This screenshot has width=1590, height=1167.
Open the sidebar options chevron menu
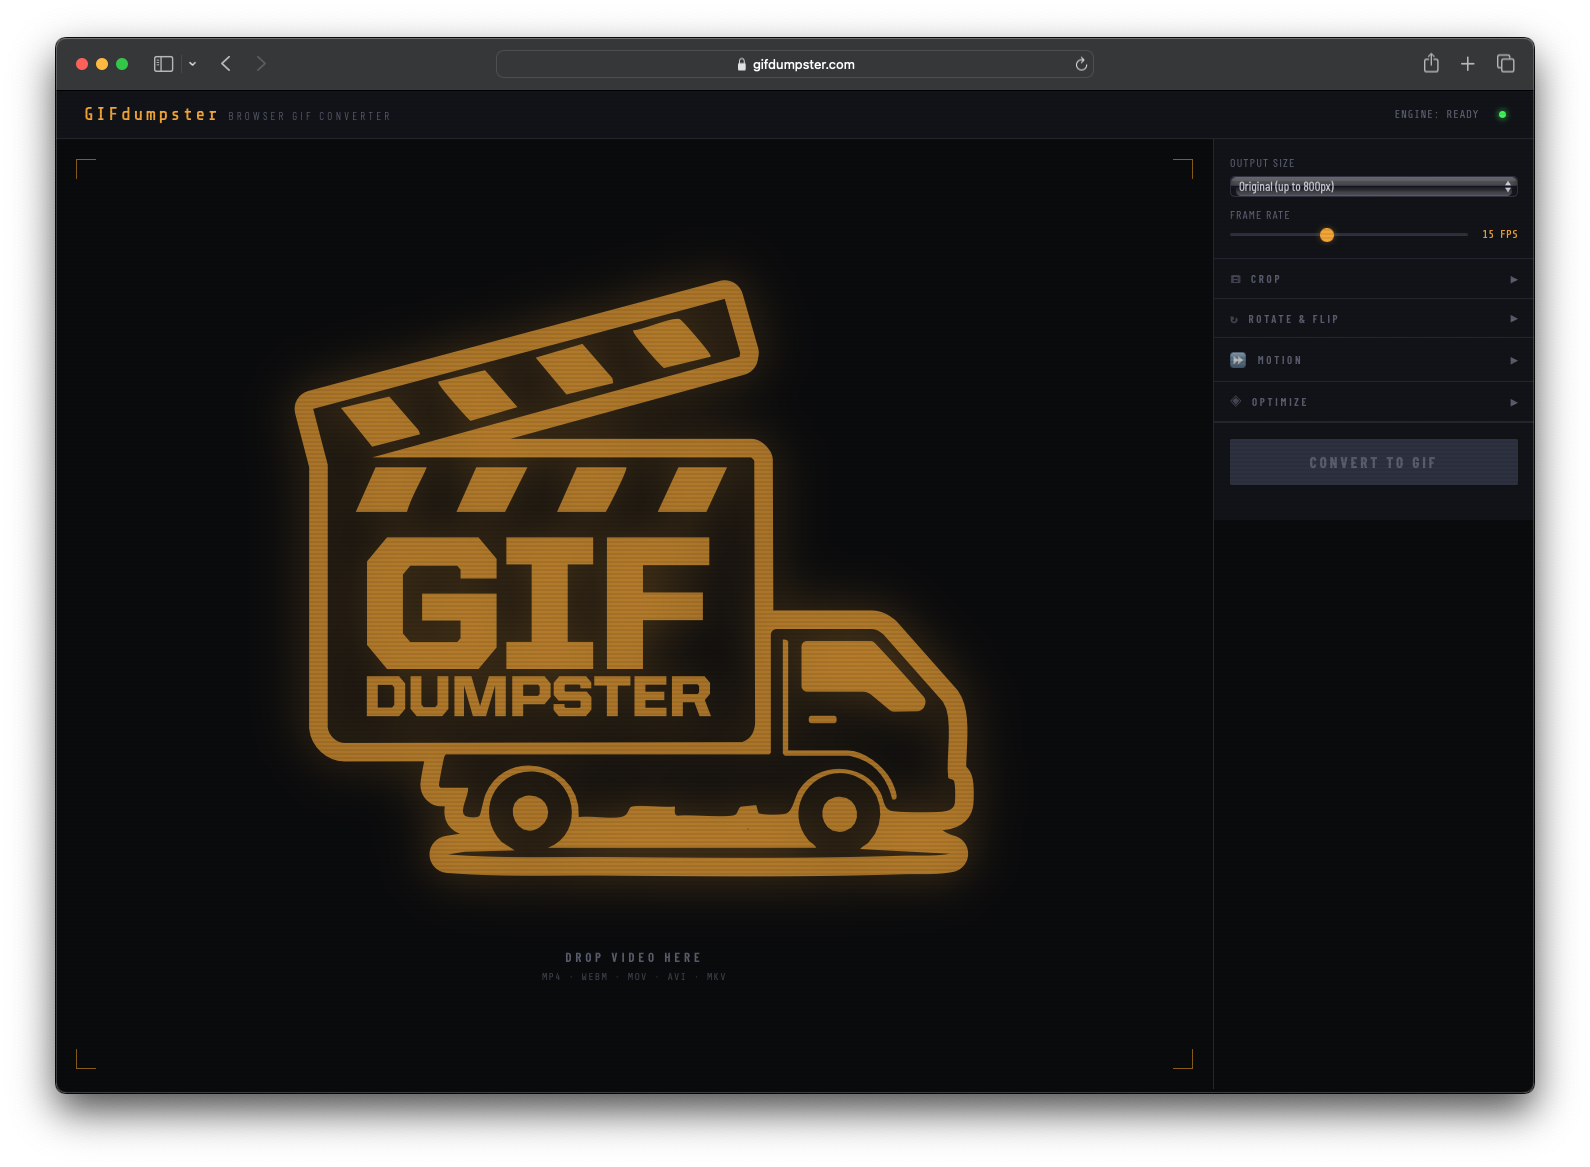192,64
